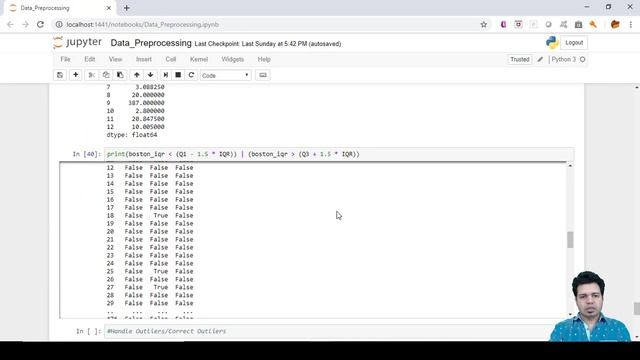This screenshot has width=640, height=360.
Task: Move the selected cell down
Action: pos(151,75)
